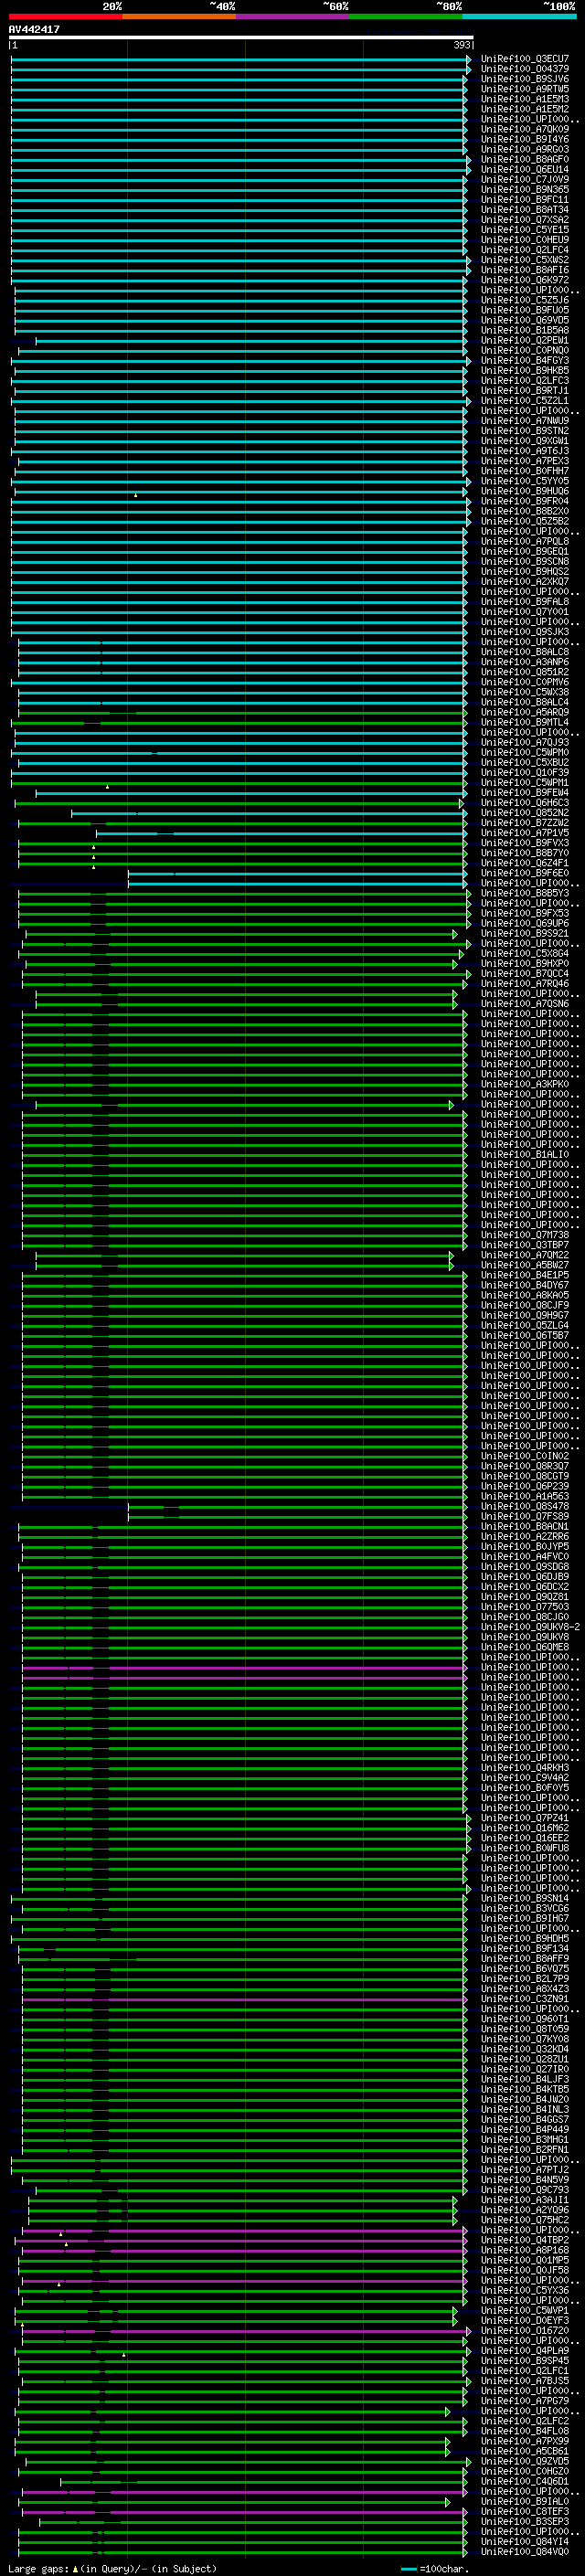Select hit UniRef100_B9I4Y6
The width and height of the screenshot is (585, 2576).
524,139
